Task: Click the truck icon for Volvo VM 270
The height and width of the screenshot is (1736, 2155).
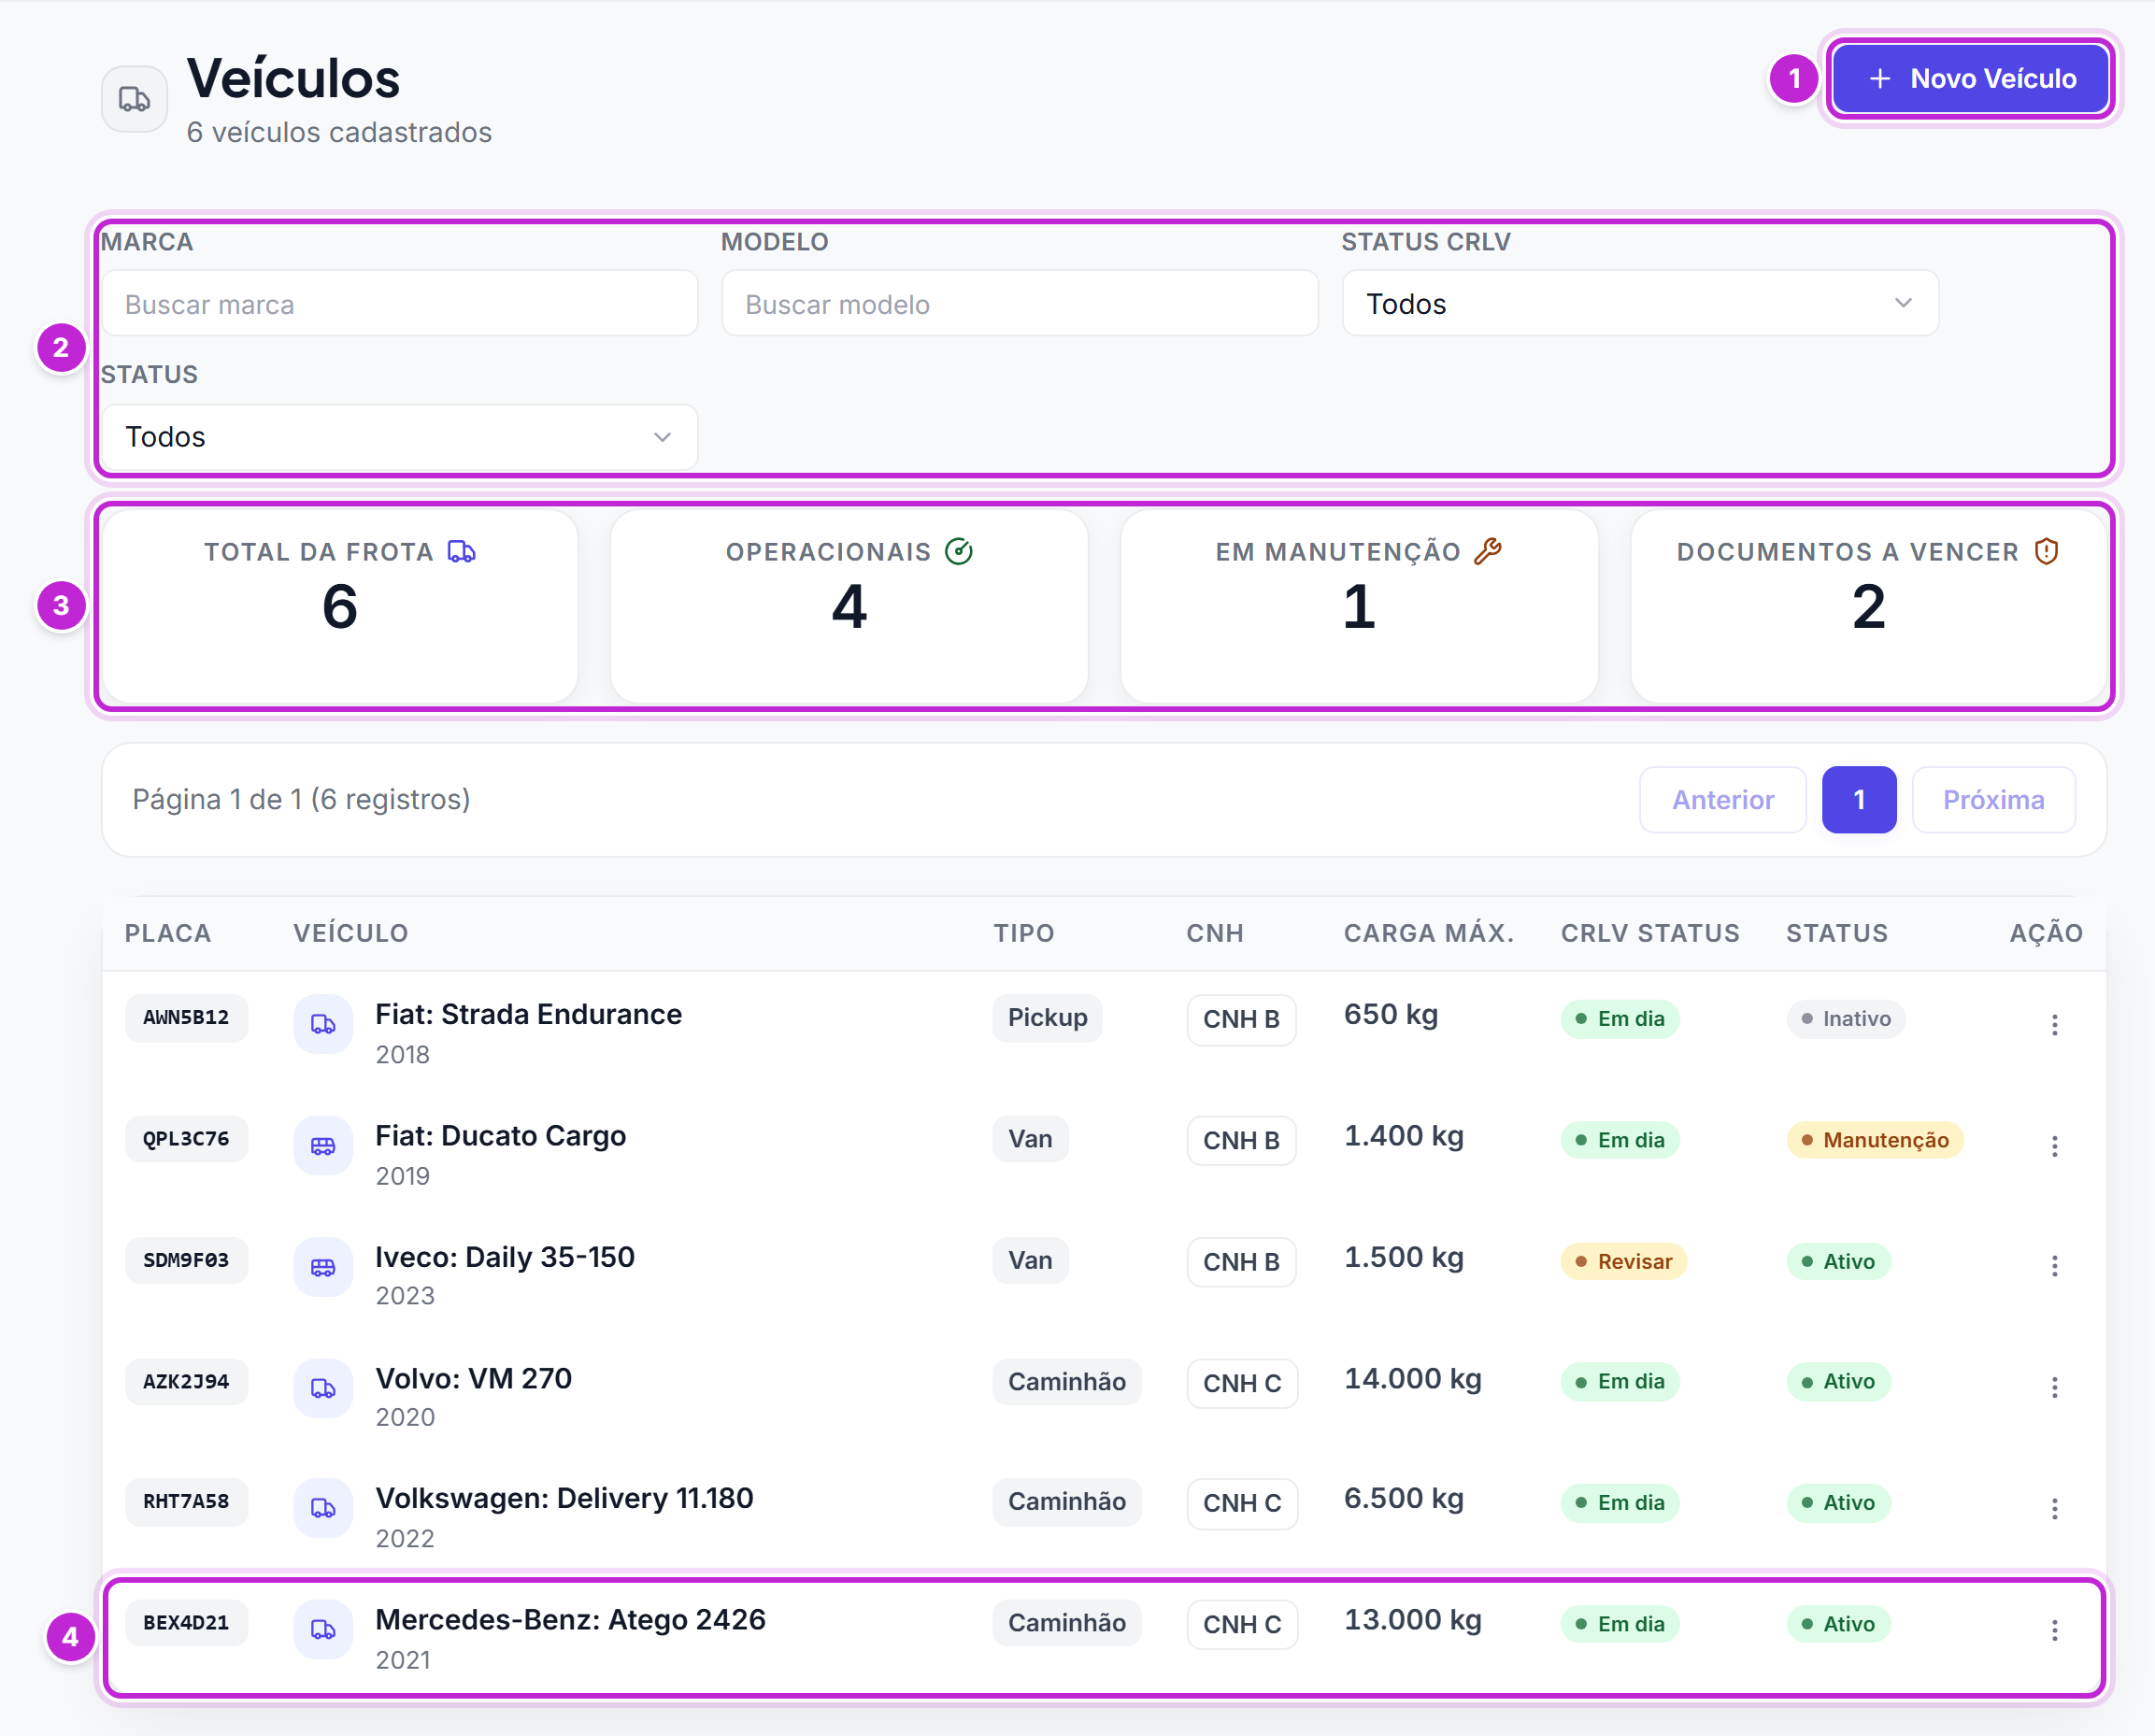Action: 323,1388
